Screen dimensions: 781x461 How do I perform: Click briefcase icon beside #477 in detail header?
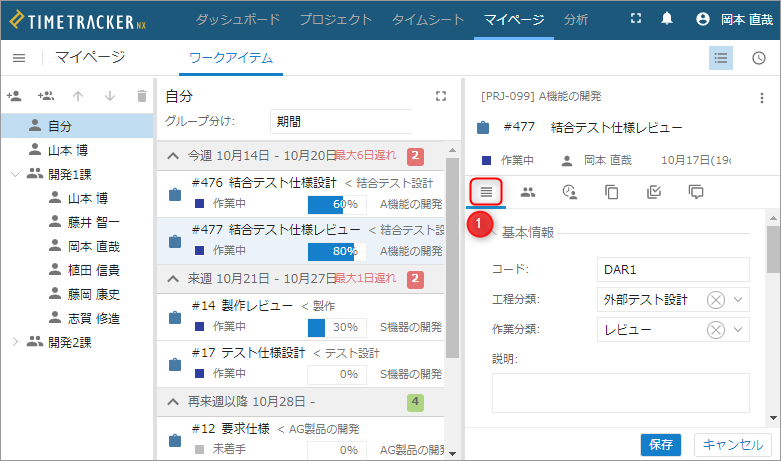483,127
